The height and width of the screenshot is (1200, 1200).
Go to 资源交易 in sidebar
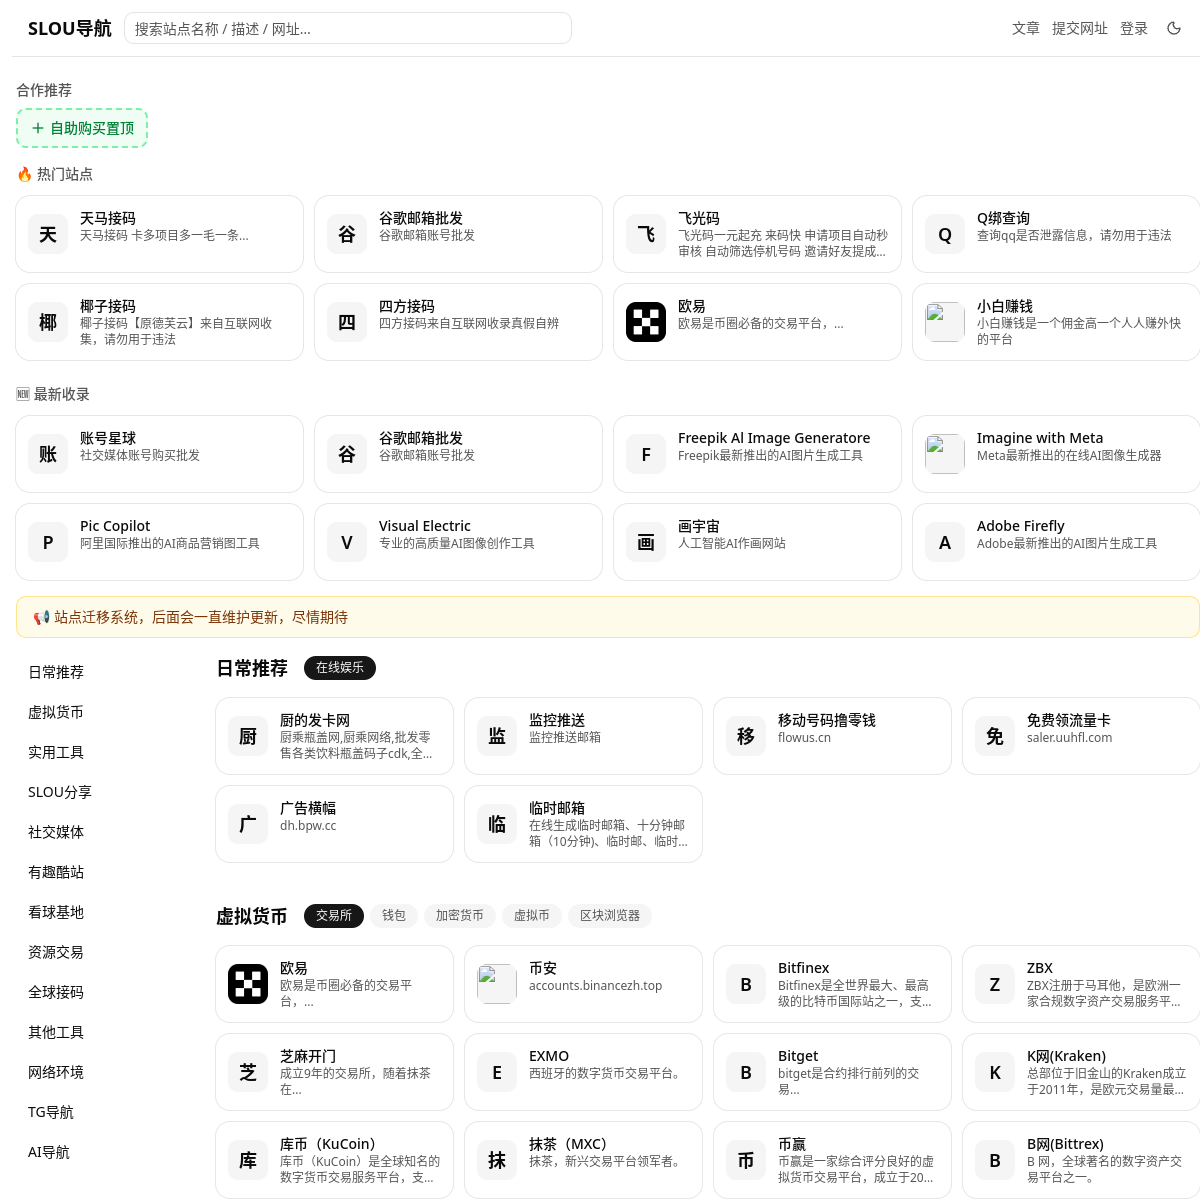tap(56, 952)
